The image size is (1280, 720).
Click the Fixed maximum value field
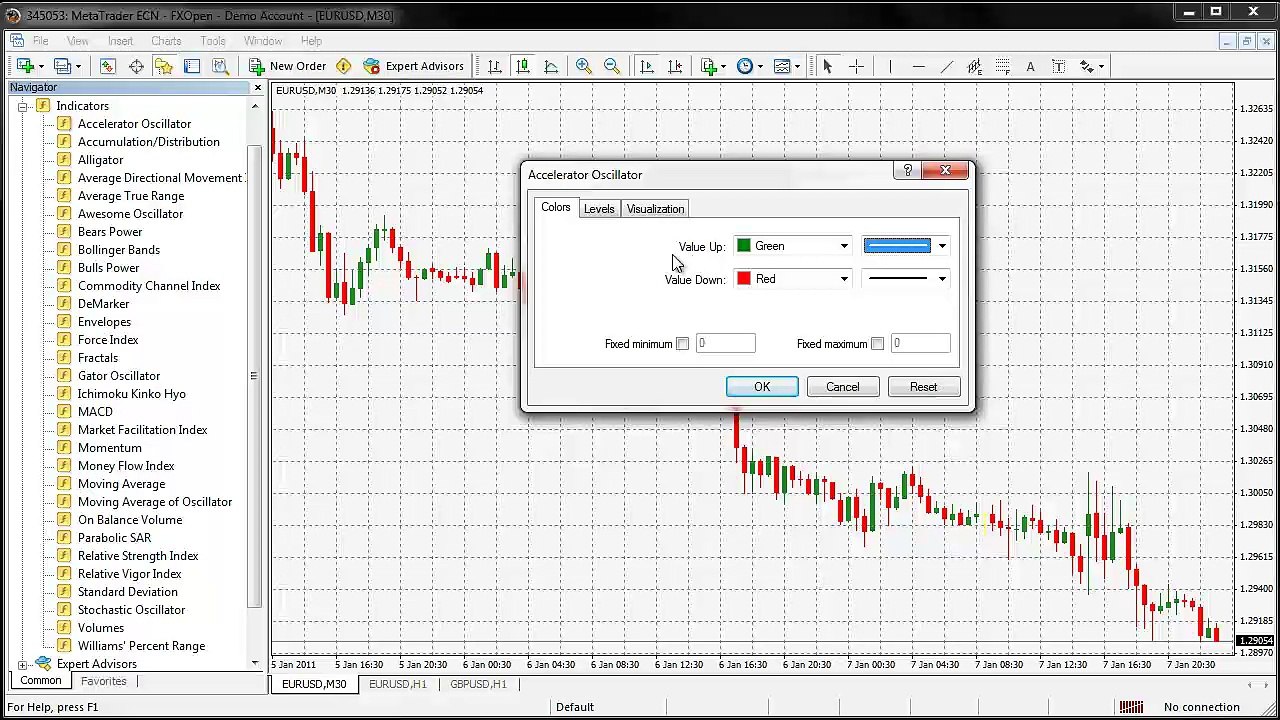click(920, 344)
